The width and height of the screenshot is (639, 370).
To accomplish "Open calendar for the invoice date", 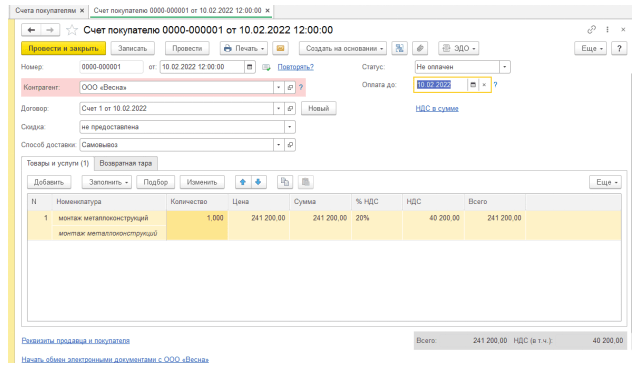I will 250,67.
